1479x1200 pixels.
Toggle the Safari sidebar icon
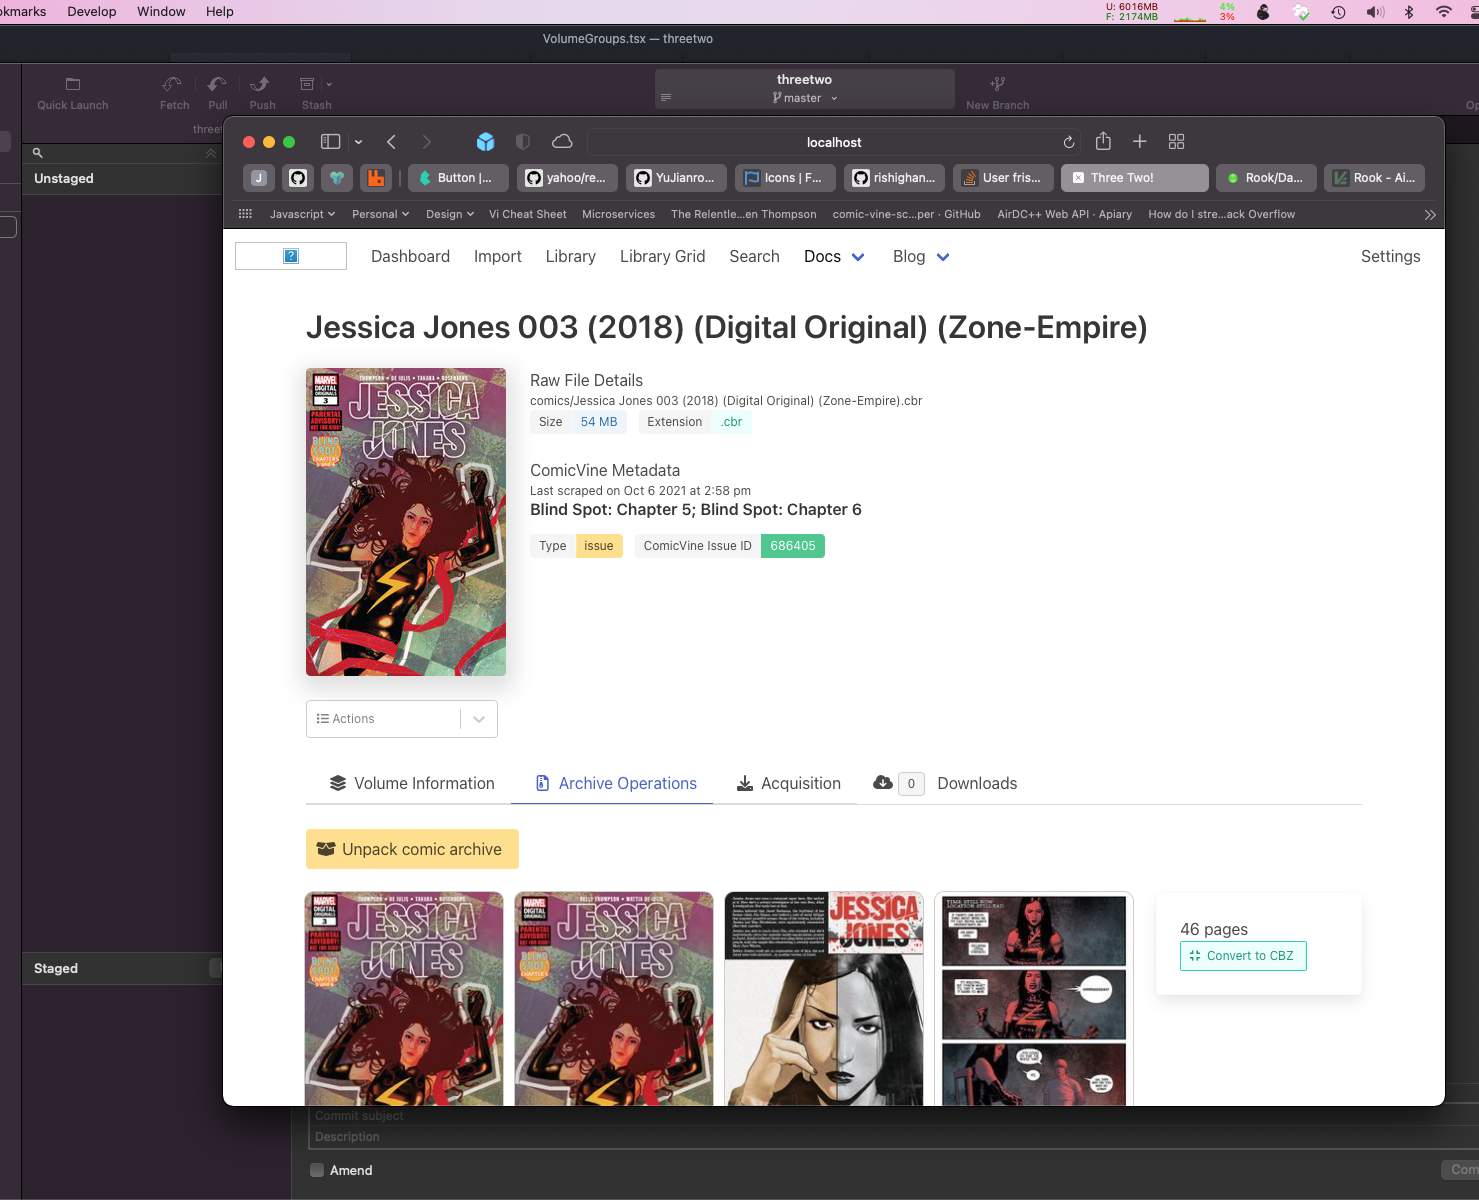pos(330,141)
